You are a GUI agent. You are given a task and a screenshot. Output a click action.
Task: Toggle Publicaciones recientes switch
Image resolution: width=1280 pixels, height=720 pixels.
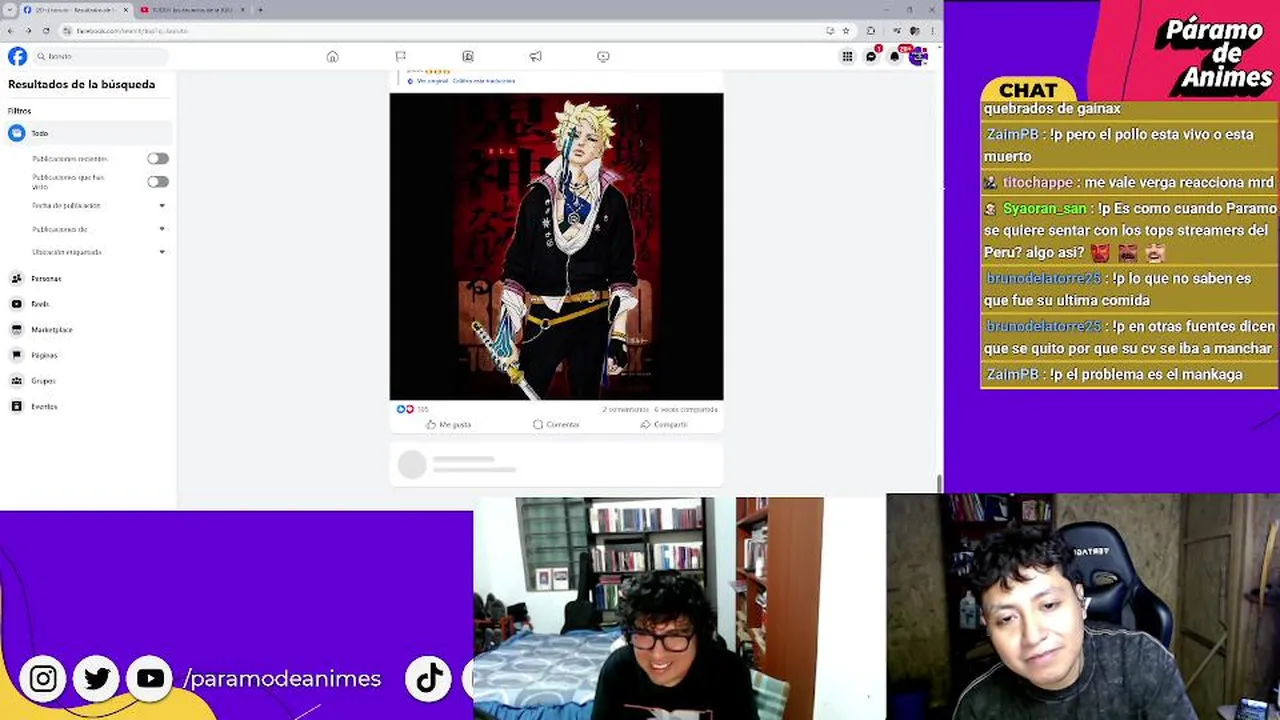158,158
